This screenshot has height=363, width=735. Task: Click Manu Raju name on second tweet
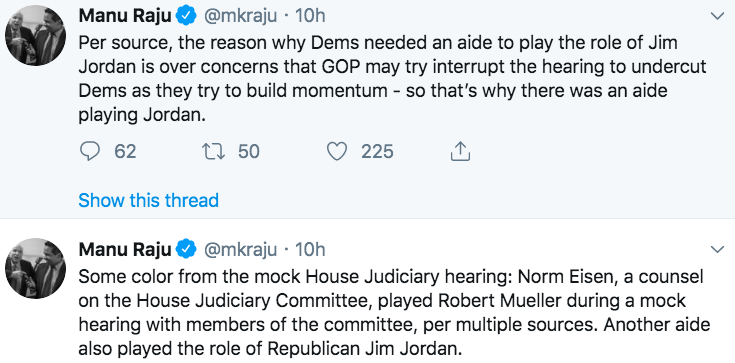(125, 250)
